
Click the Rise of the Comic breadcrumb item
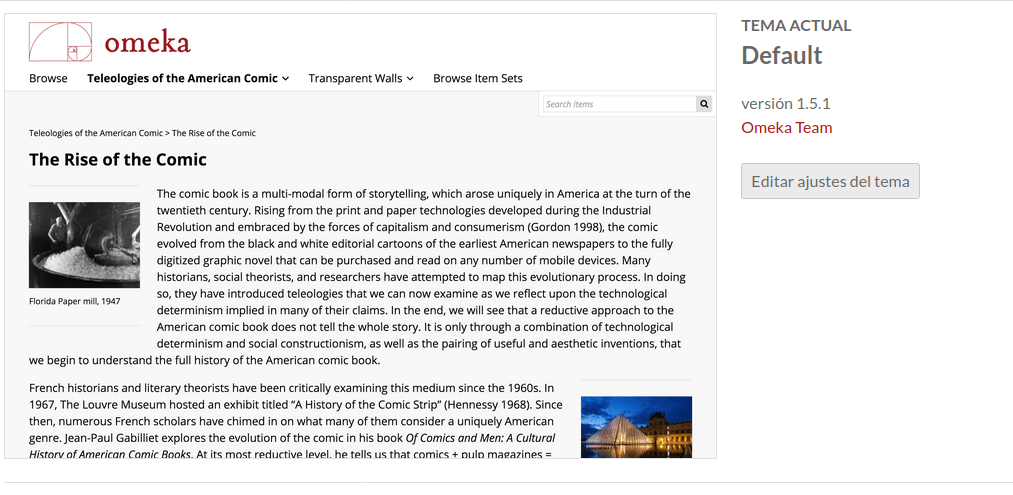tap(214, 133)
